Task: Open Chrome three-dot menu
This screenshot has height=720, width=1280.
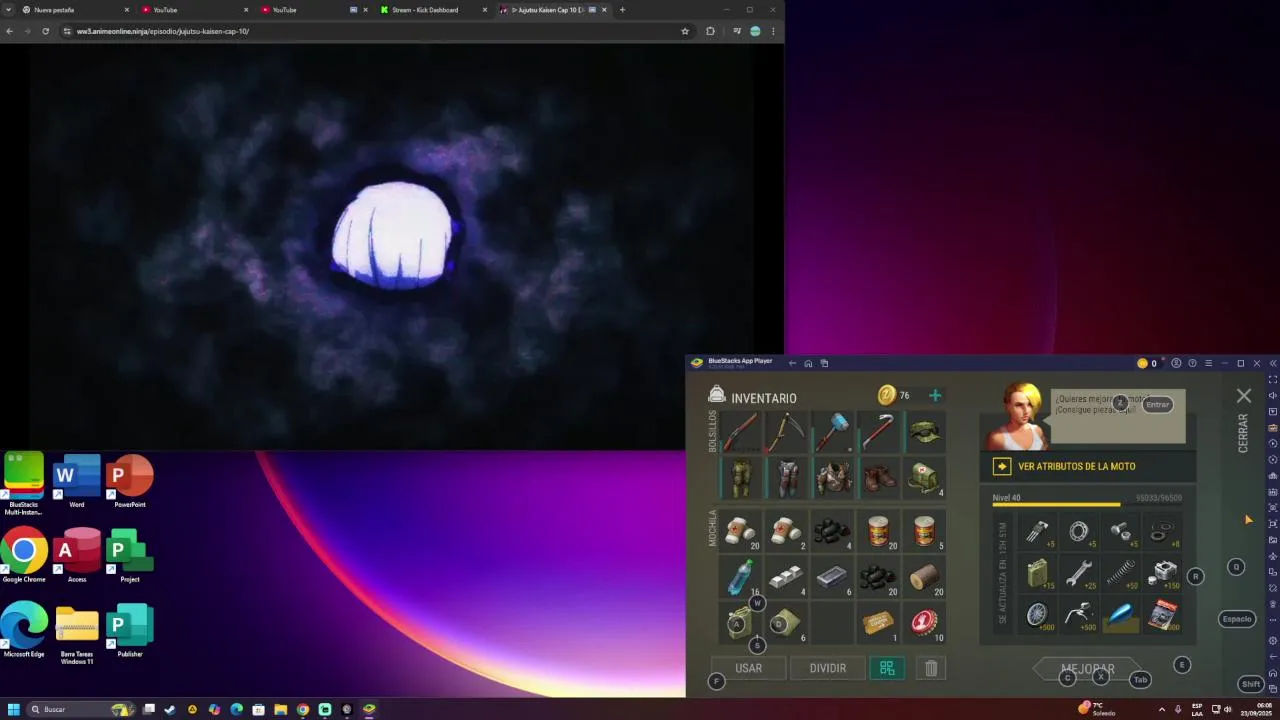Action: pos(773,31)
